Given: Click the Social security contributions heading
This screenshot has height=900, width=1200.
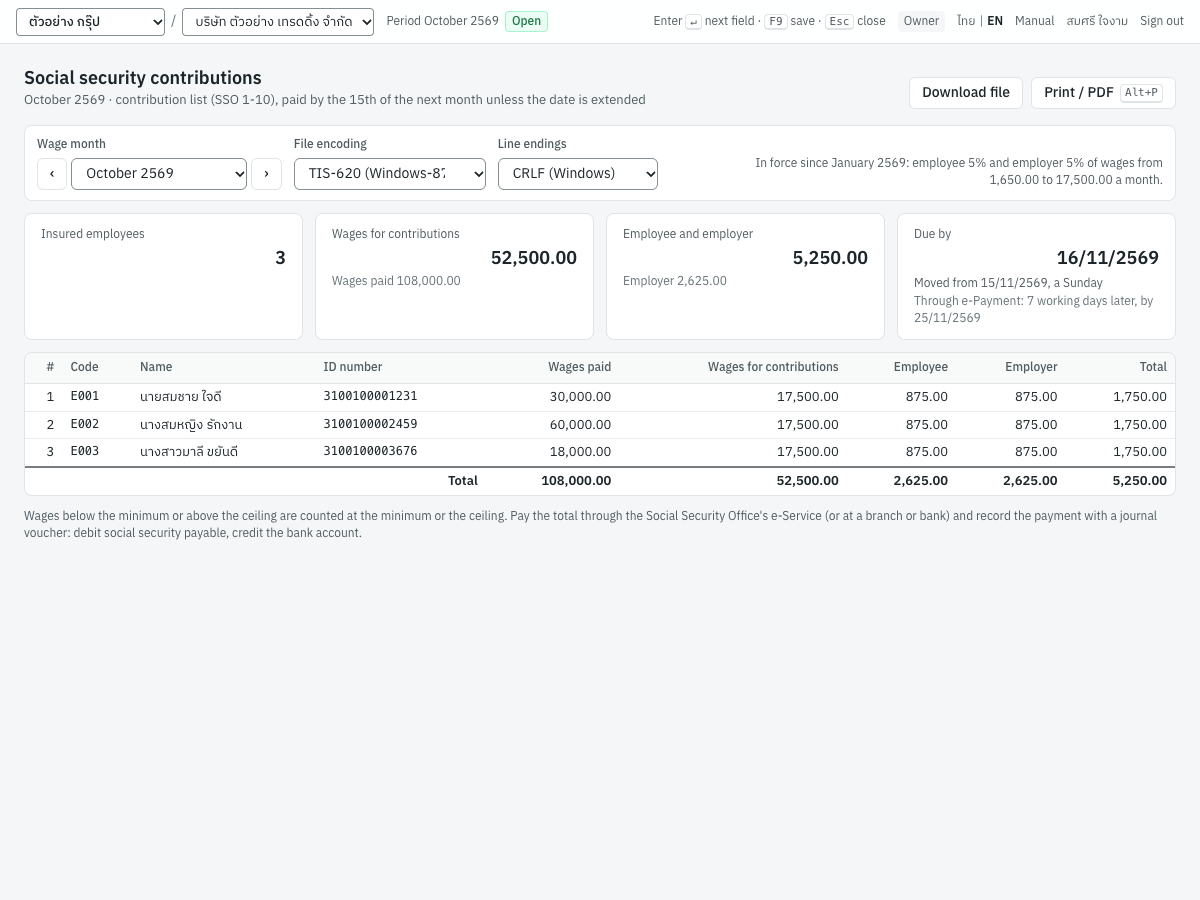Looking at the screenshot, I should (x=143, y=78).
